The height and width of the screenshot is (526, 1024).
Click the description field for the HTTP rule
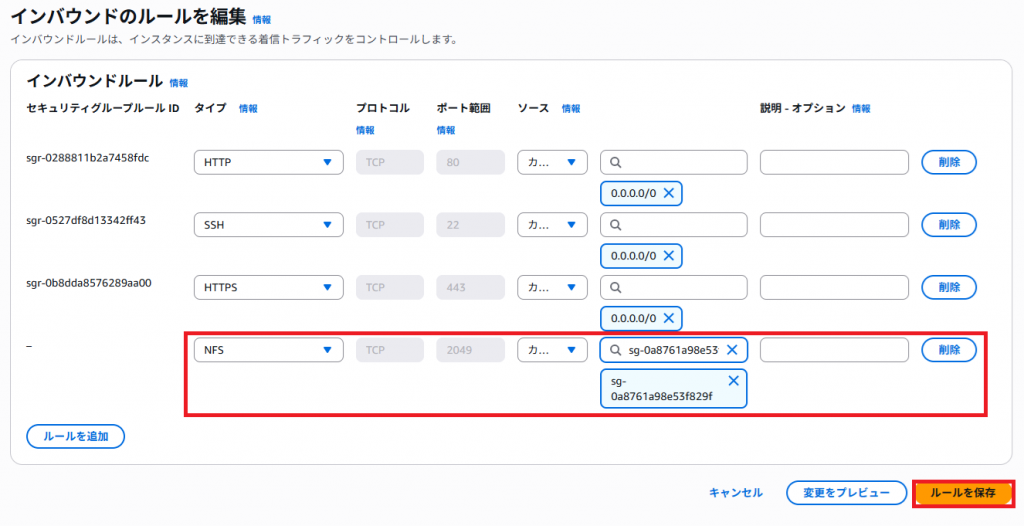click(833, 162)
